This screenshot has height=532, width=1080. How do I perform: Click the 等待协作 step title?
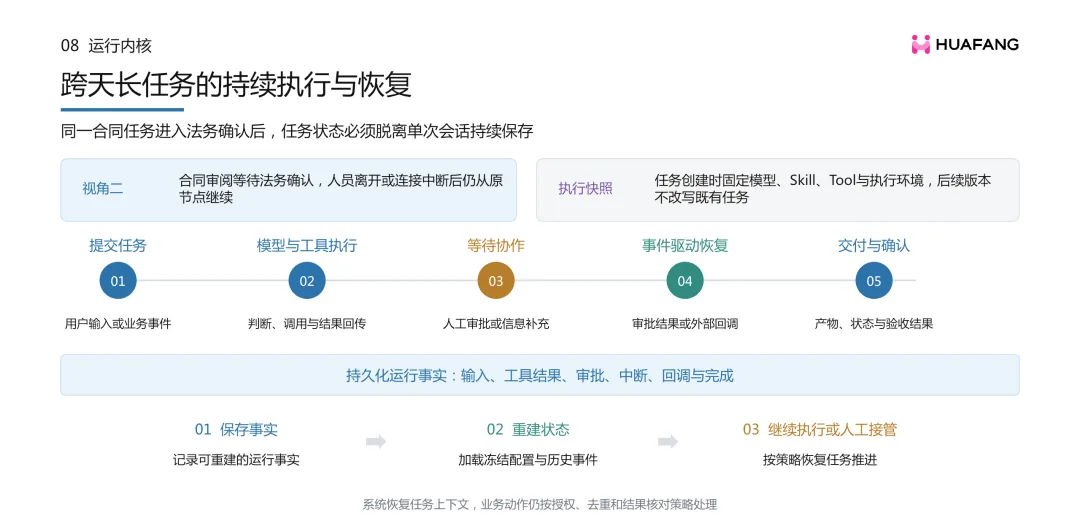[496, 245]
